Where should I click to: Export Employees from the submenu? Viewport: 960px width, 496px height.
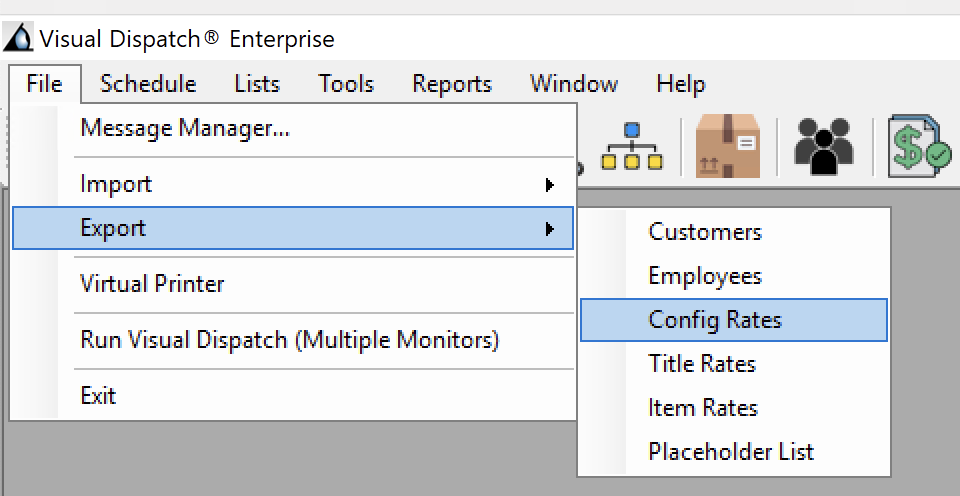click(x=733, y=276)
